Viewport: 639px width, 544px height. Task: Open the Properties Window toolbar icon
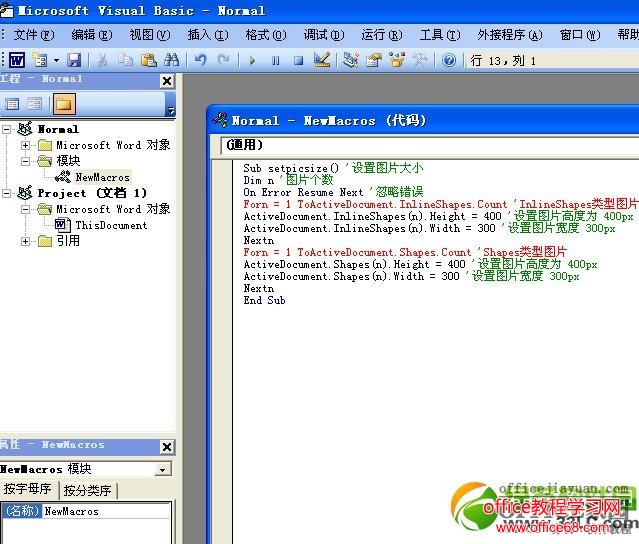click(374, 60)
